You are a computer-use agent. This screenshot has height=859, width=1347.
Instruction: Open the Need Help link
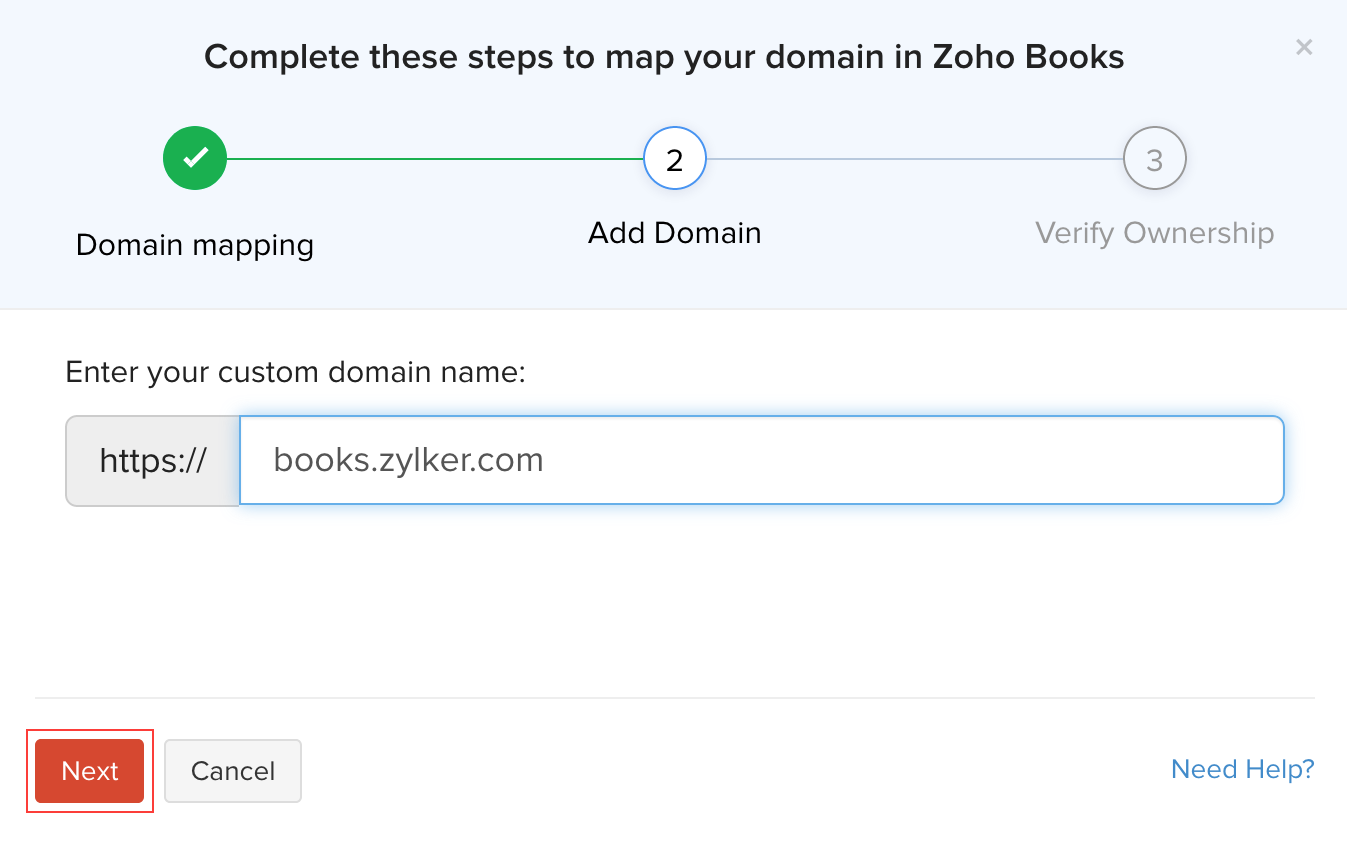1242,769
